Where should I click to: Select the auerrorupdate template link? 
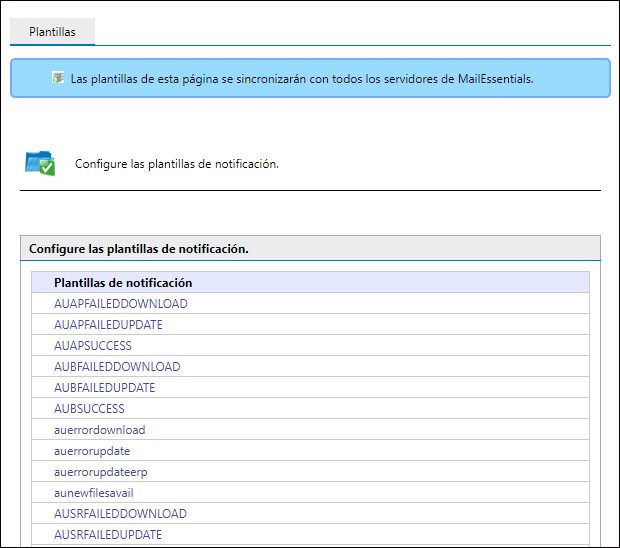(x=92, y=451)
